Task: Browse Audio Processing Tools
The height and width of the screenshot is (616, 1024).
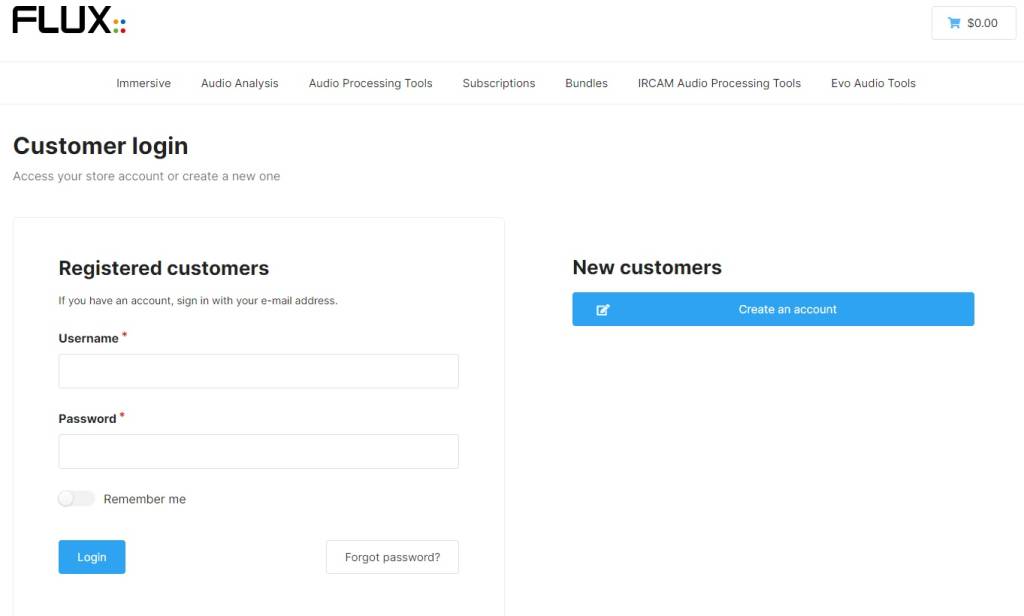Action: point(370,83)
